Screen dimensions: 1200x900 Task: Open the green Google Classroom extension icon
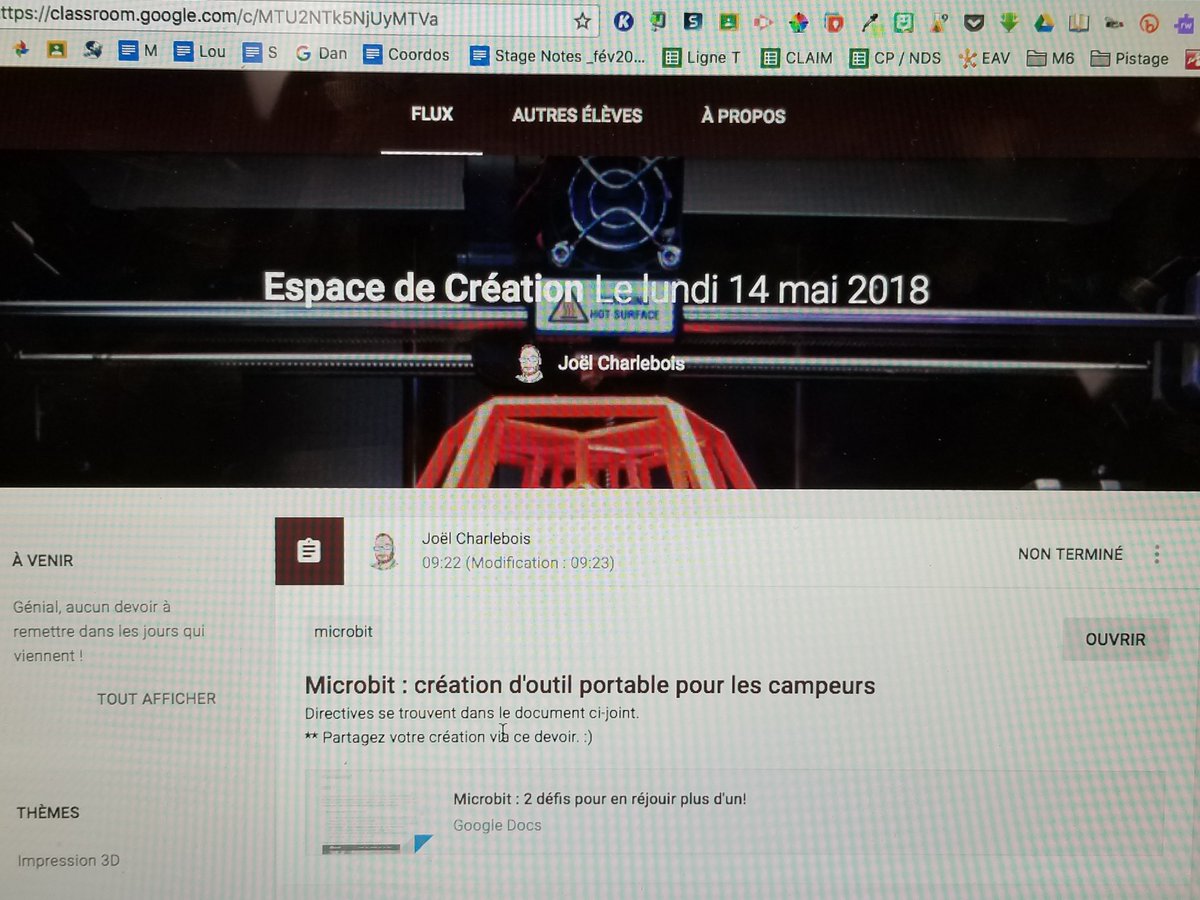[x=728, y=21]
